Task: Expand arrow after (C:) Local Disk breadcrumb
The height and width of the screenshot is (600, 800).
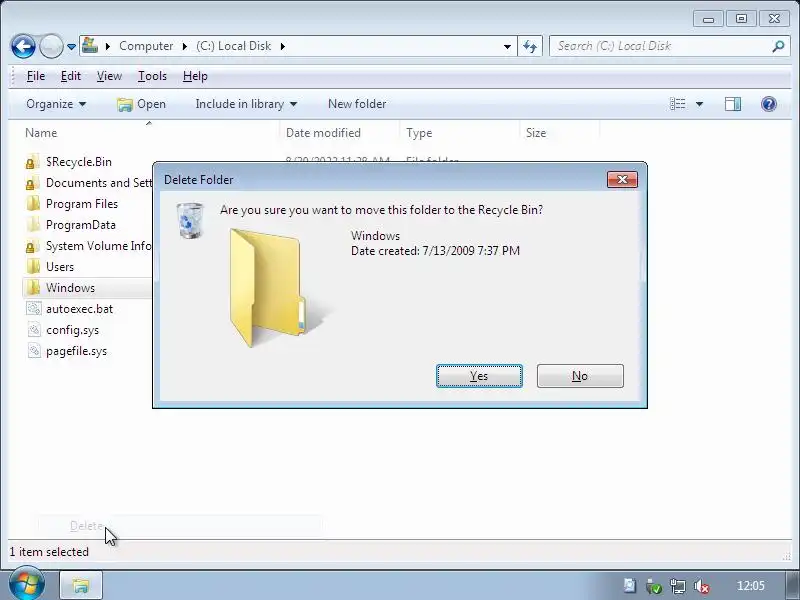Action: click(x=283, y=46)
